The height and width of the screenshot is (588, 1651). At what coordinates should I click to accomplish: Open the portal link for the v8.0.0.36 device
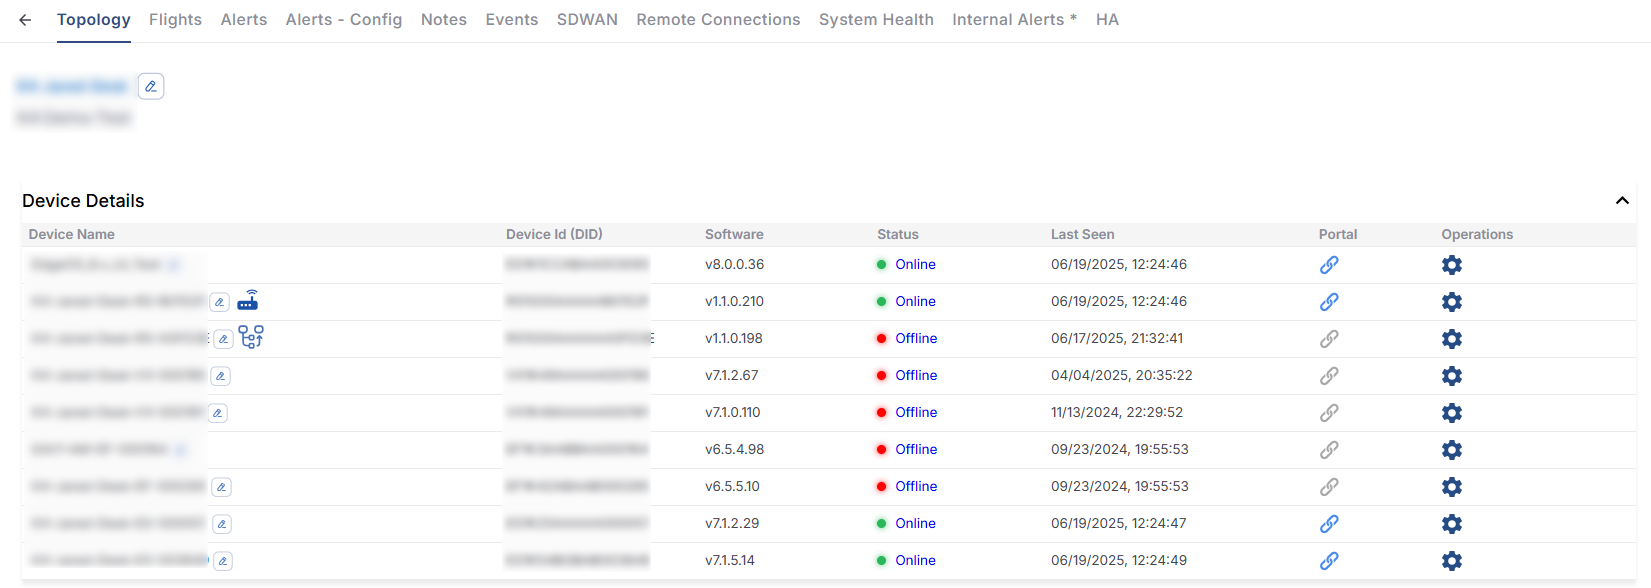(x=1329, y=265)
